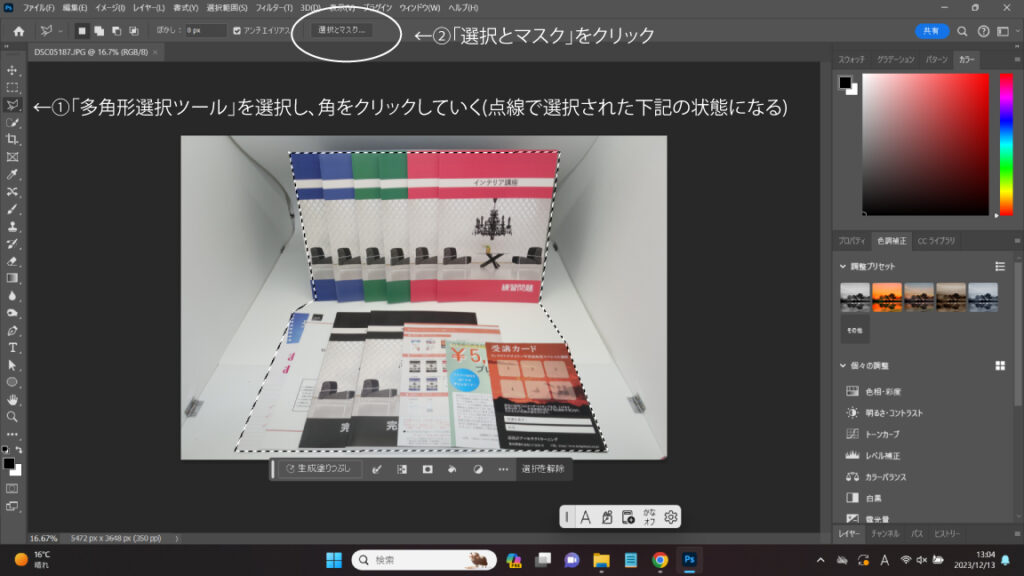Collapse the 個々の調整 section

[x=842, y=366]
